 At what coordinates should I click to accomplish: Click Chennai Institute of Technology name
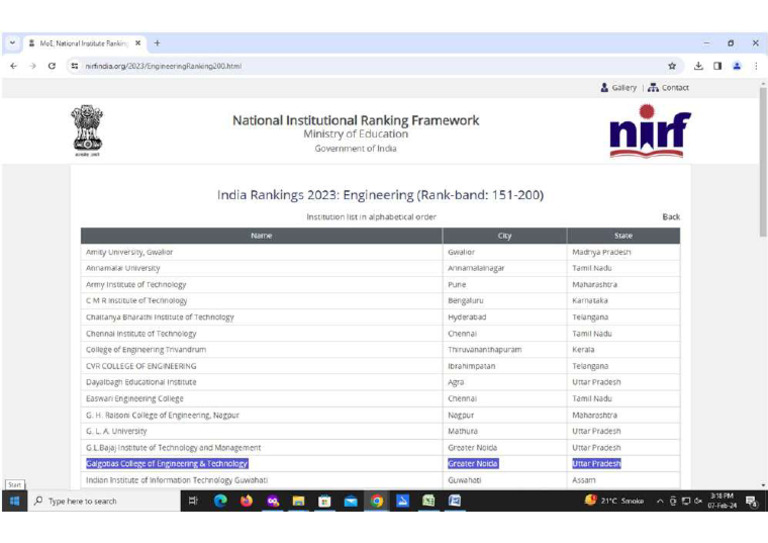pos(141,333)
